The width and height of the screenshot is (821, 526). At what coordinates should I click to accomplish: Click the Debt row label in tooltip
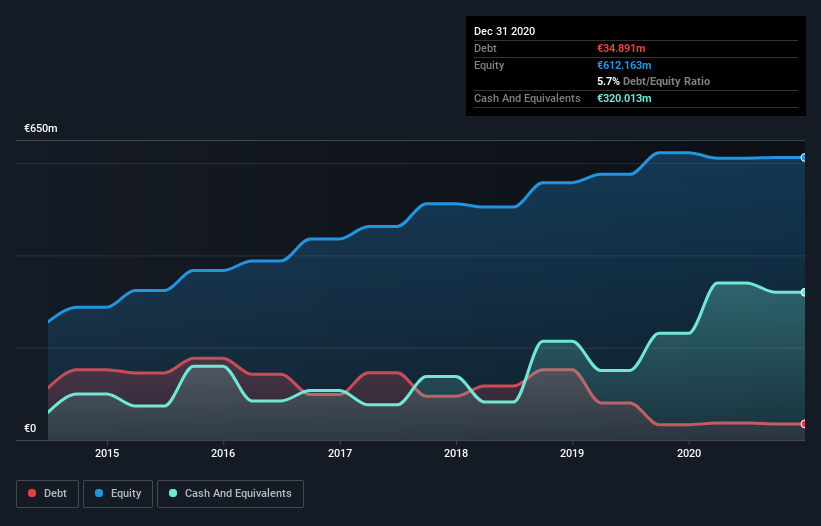[x=485, y=48]
